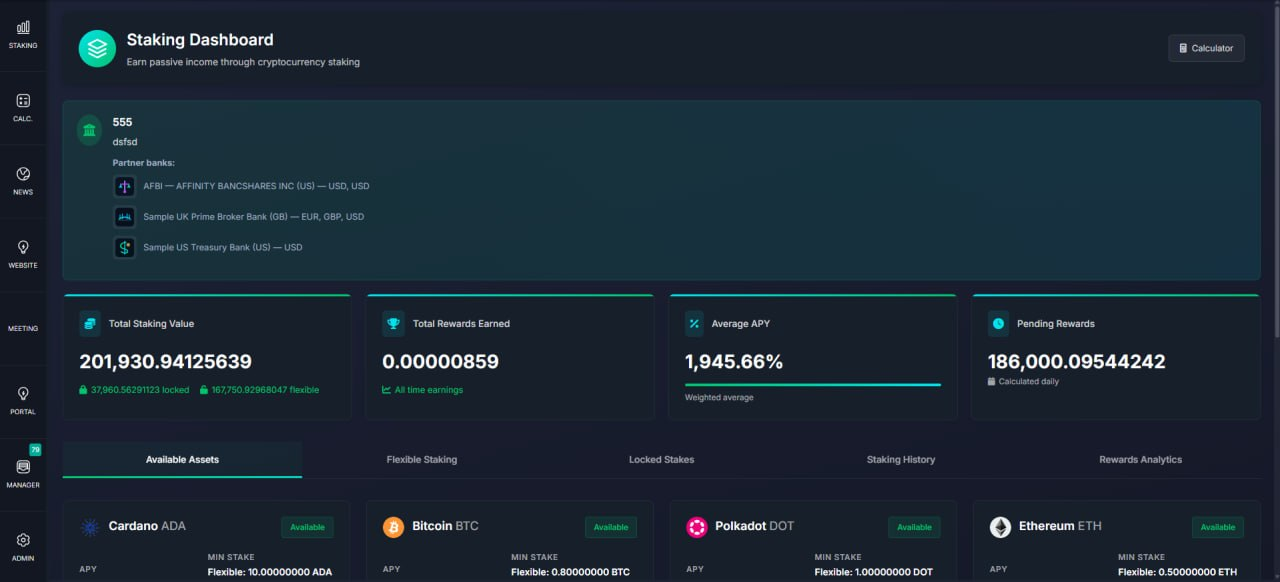Open the Manager sidebar icon with badge
The height and width of the screenshot is (582, 1280).
pos(23,466)
